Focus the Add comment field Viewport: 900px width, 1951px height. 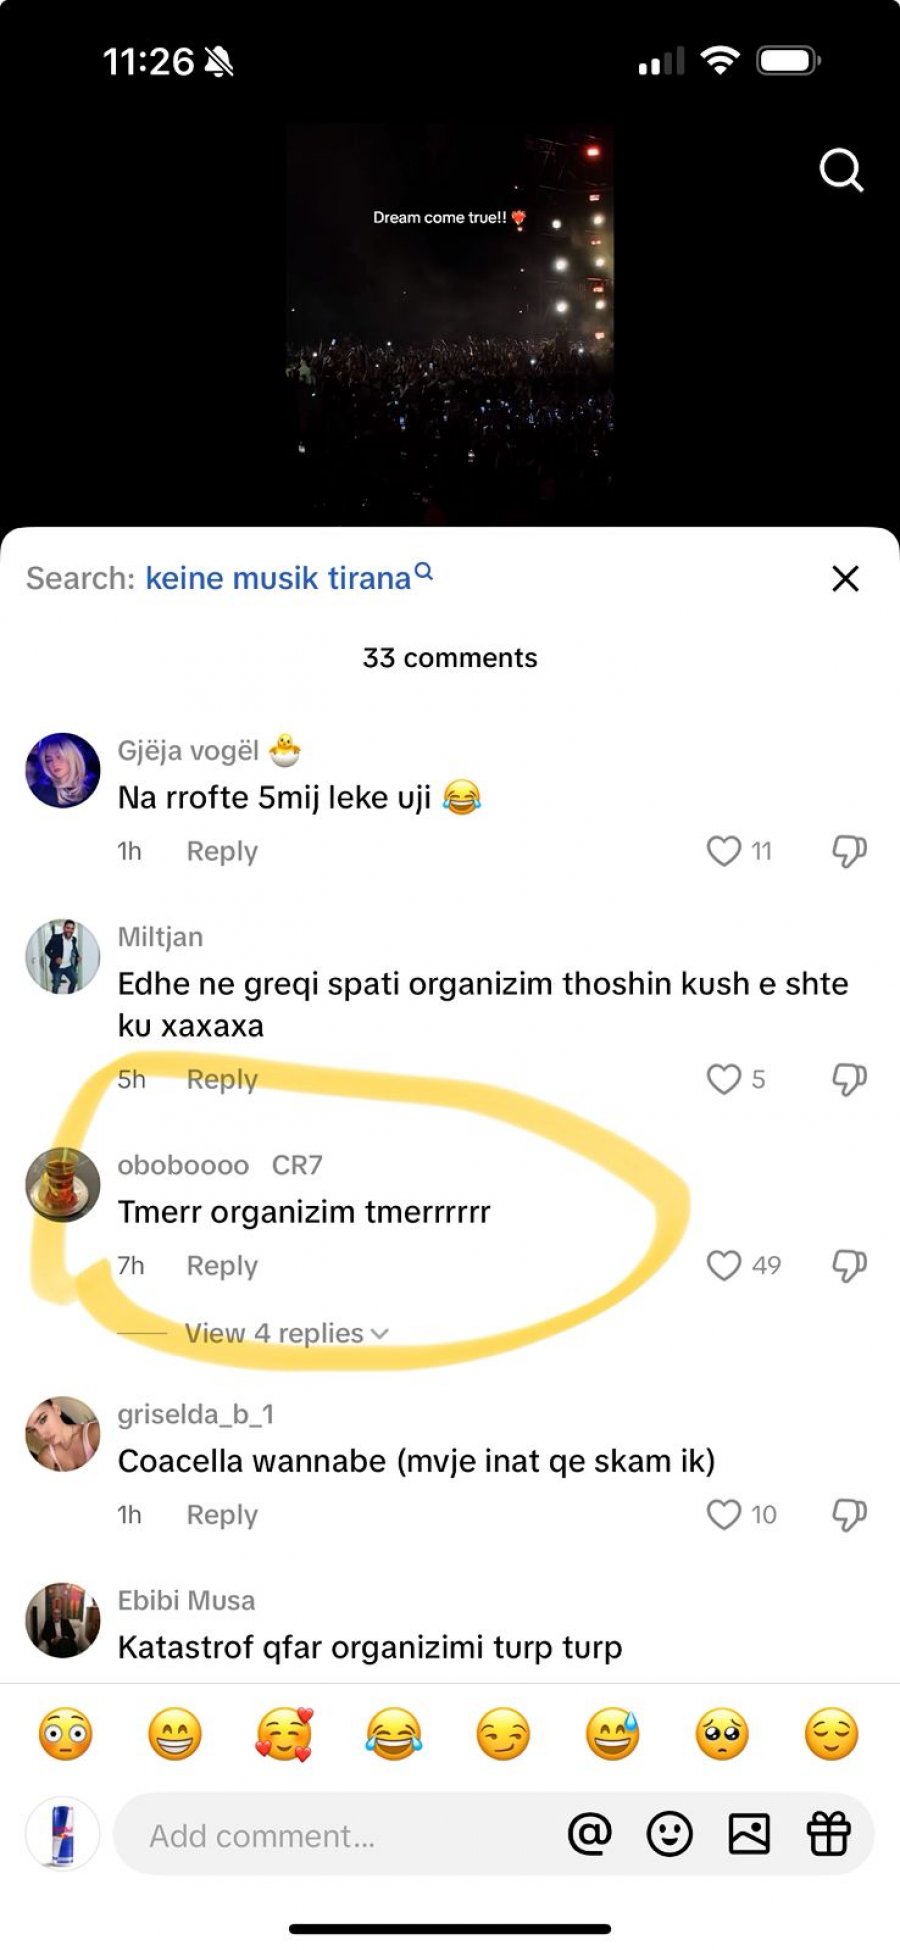330,1836
